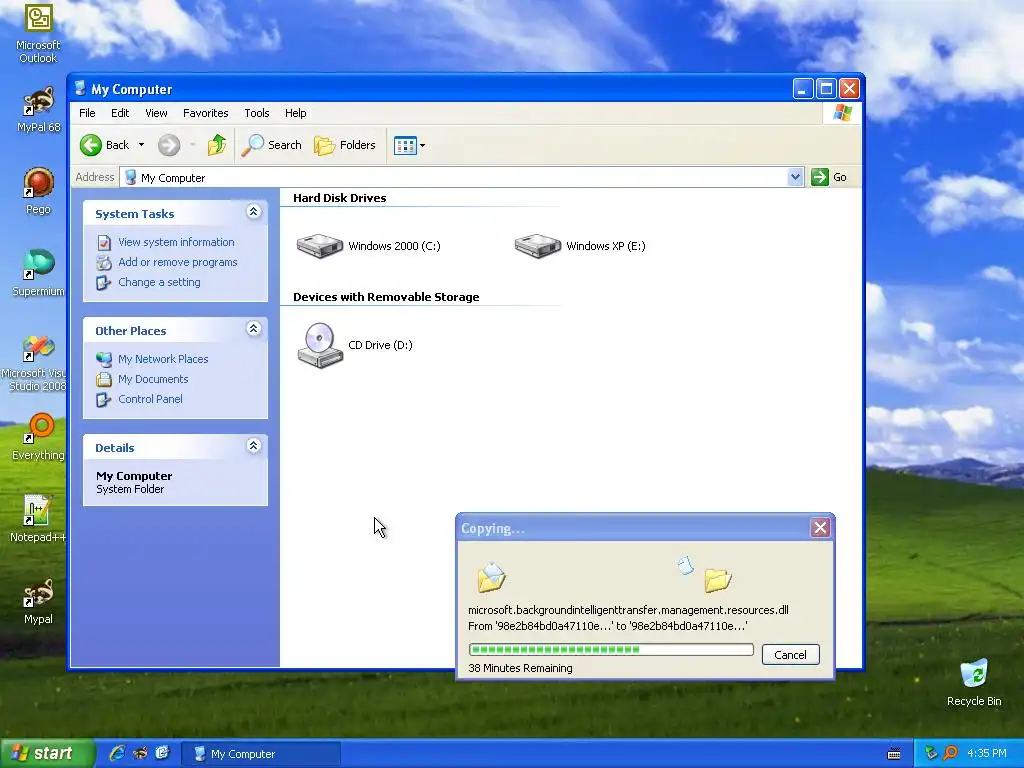Click the third Quick Launch icon
This screenshot has height=768, width=1024.
163,754
